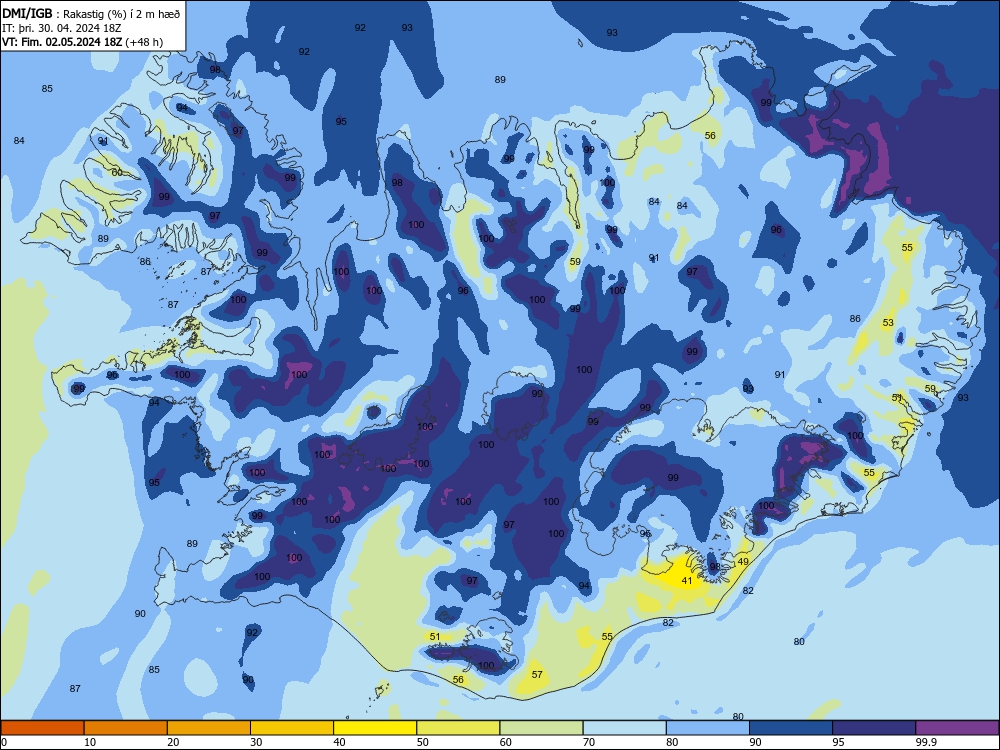The image size is (1000, 750).
Task: Select the '99.9' tick label under the legend
Action: pyautogui.click(x=925, y=742)
